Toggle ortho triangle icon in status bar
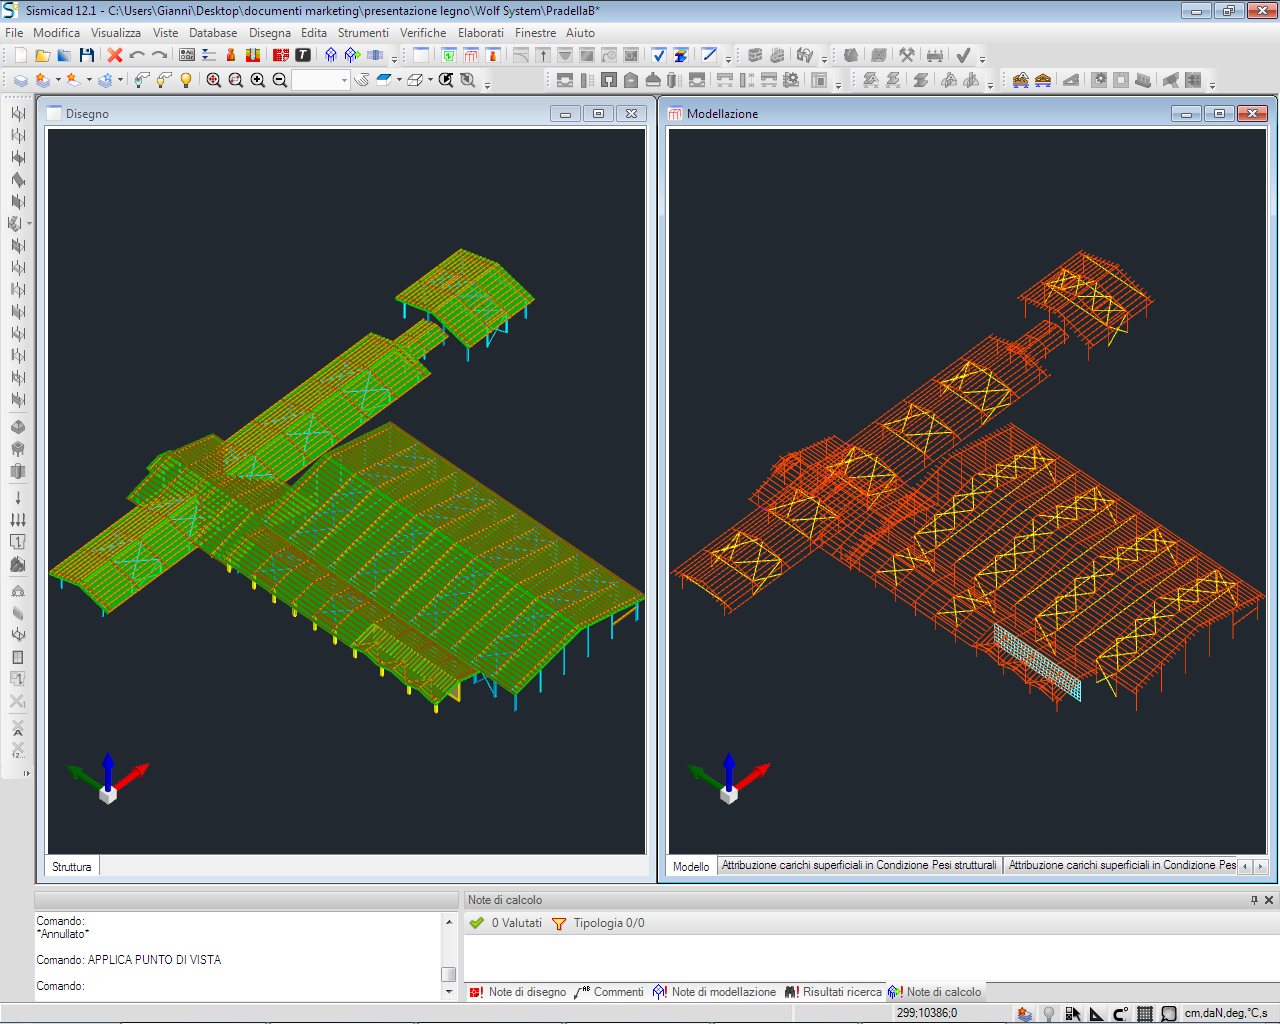The width and height of the screenshot is (1280, 1024). pos(1097,1013)
